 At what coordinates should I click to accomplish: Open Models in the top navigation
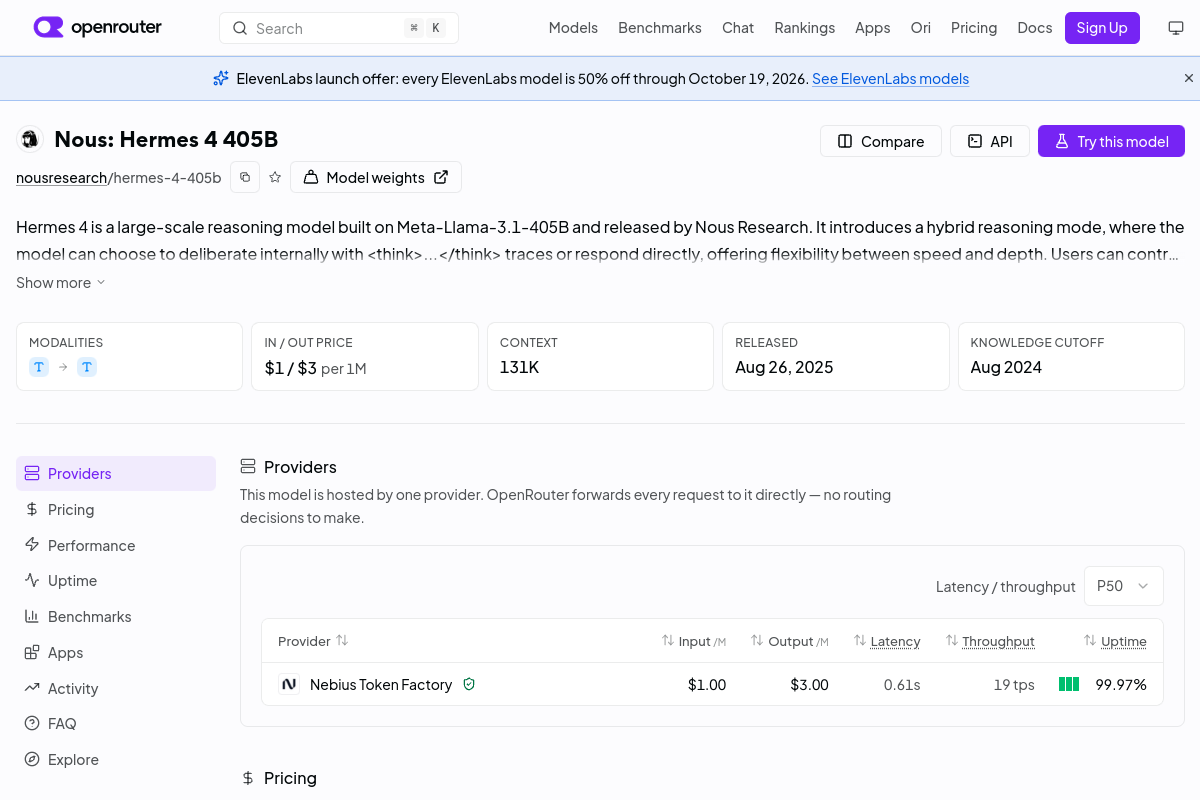(573, 28)
